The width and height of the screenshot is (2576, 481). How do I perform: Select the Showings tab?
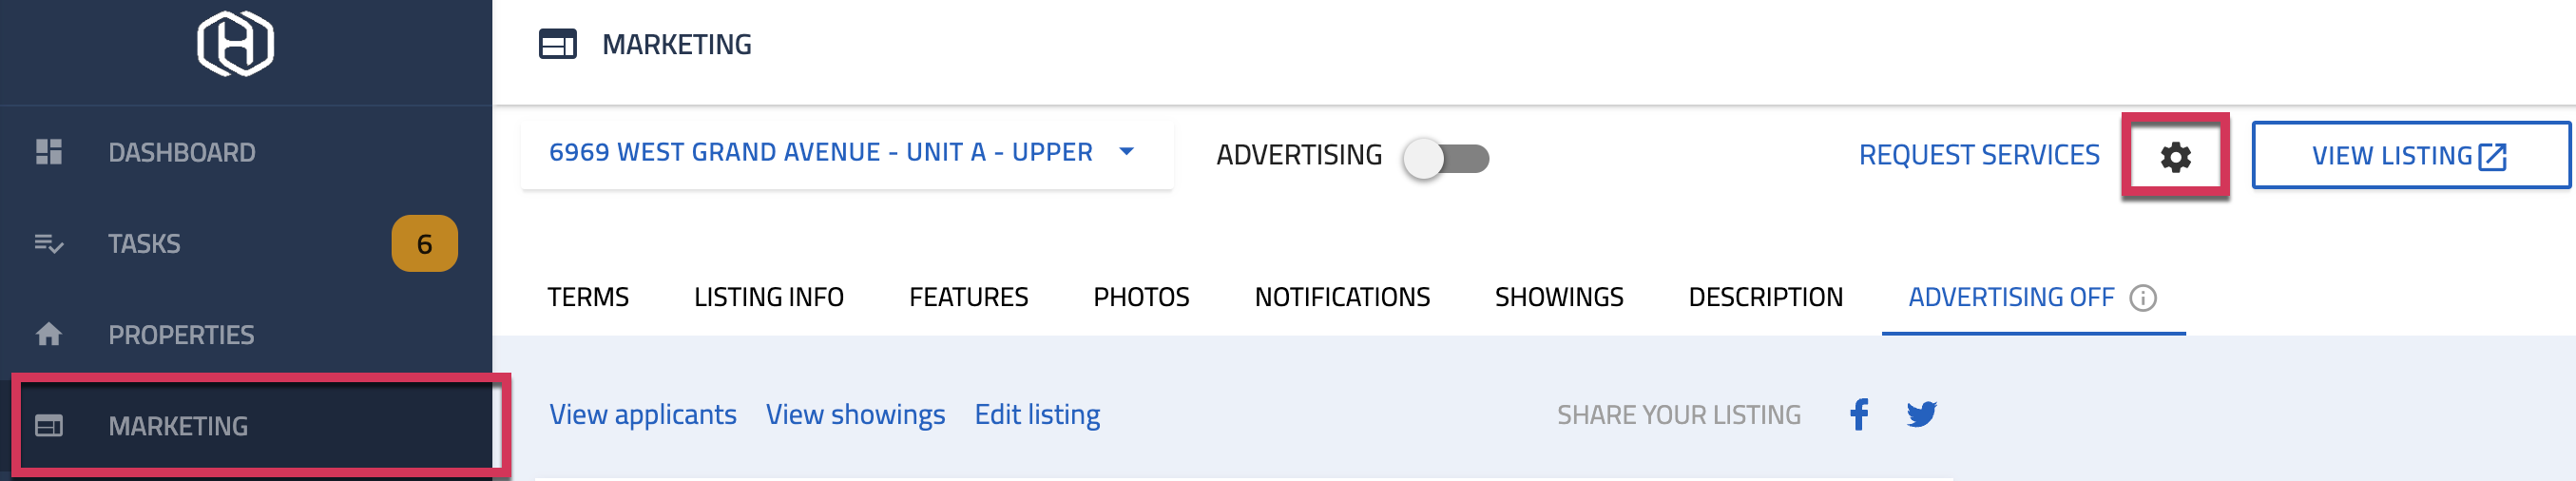1558,298
